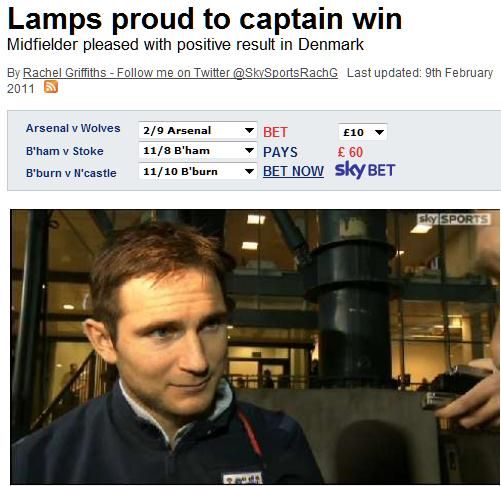
Task: Click the B'ham v Stoke match label
Action: pyautogui.click(x=65, y=151)
